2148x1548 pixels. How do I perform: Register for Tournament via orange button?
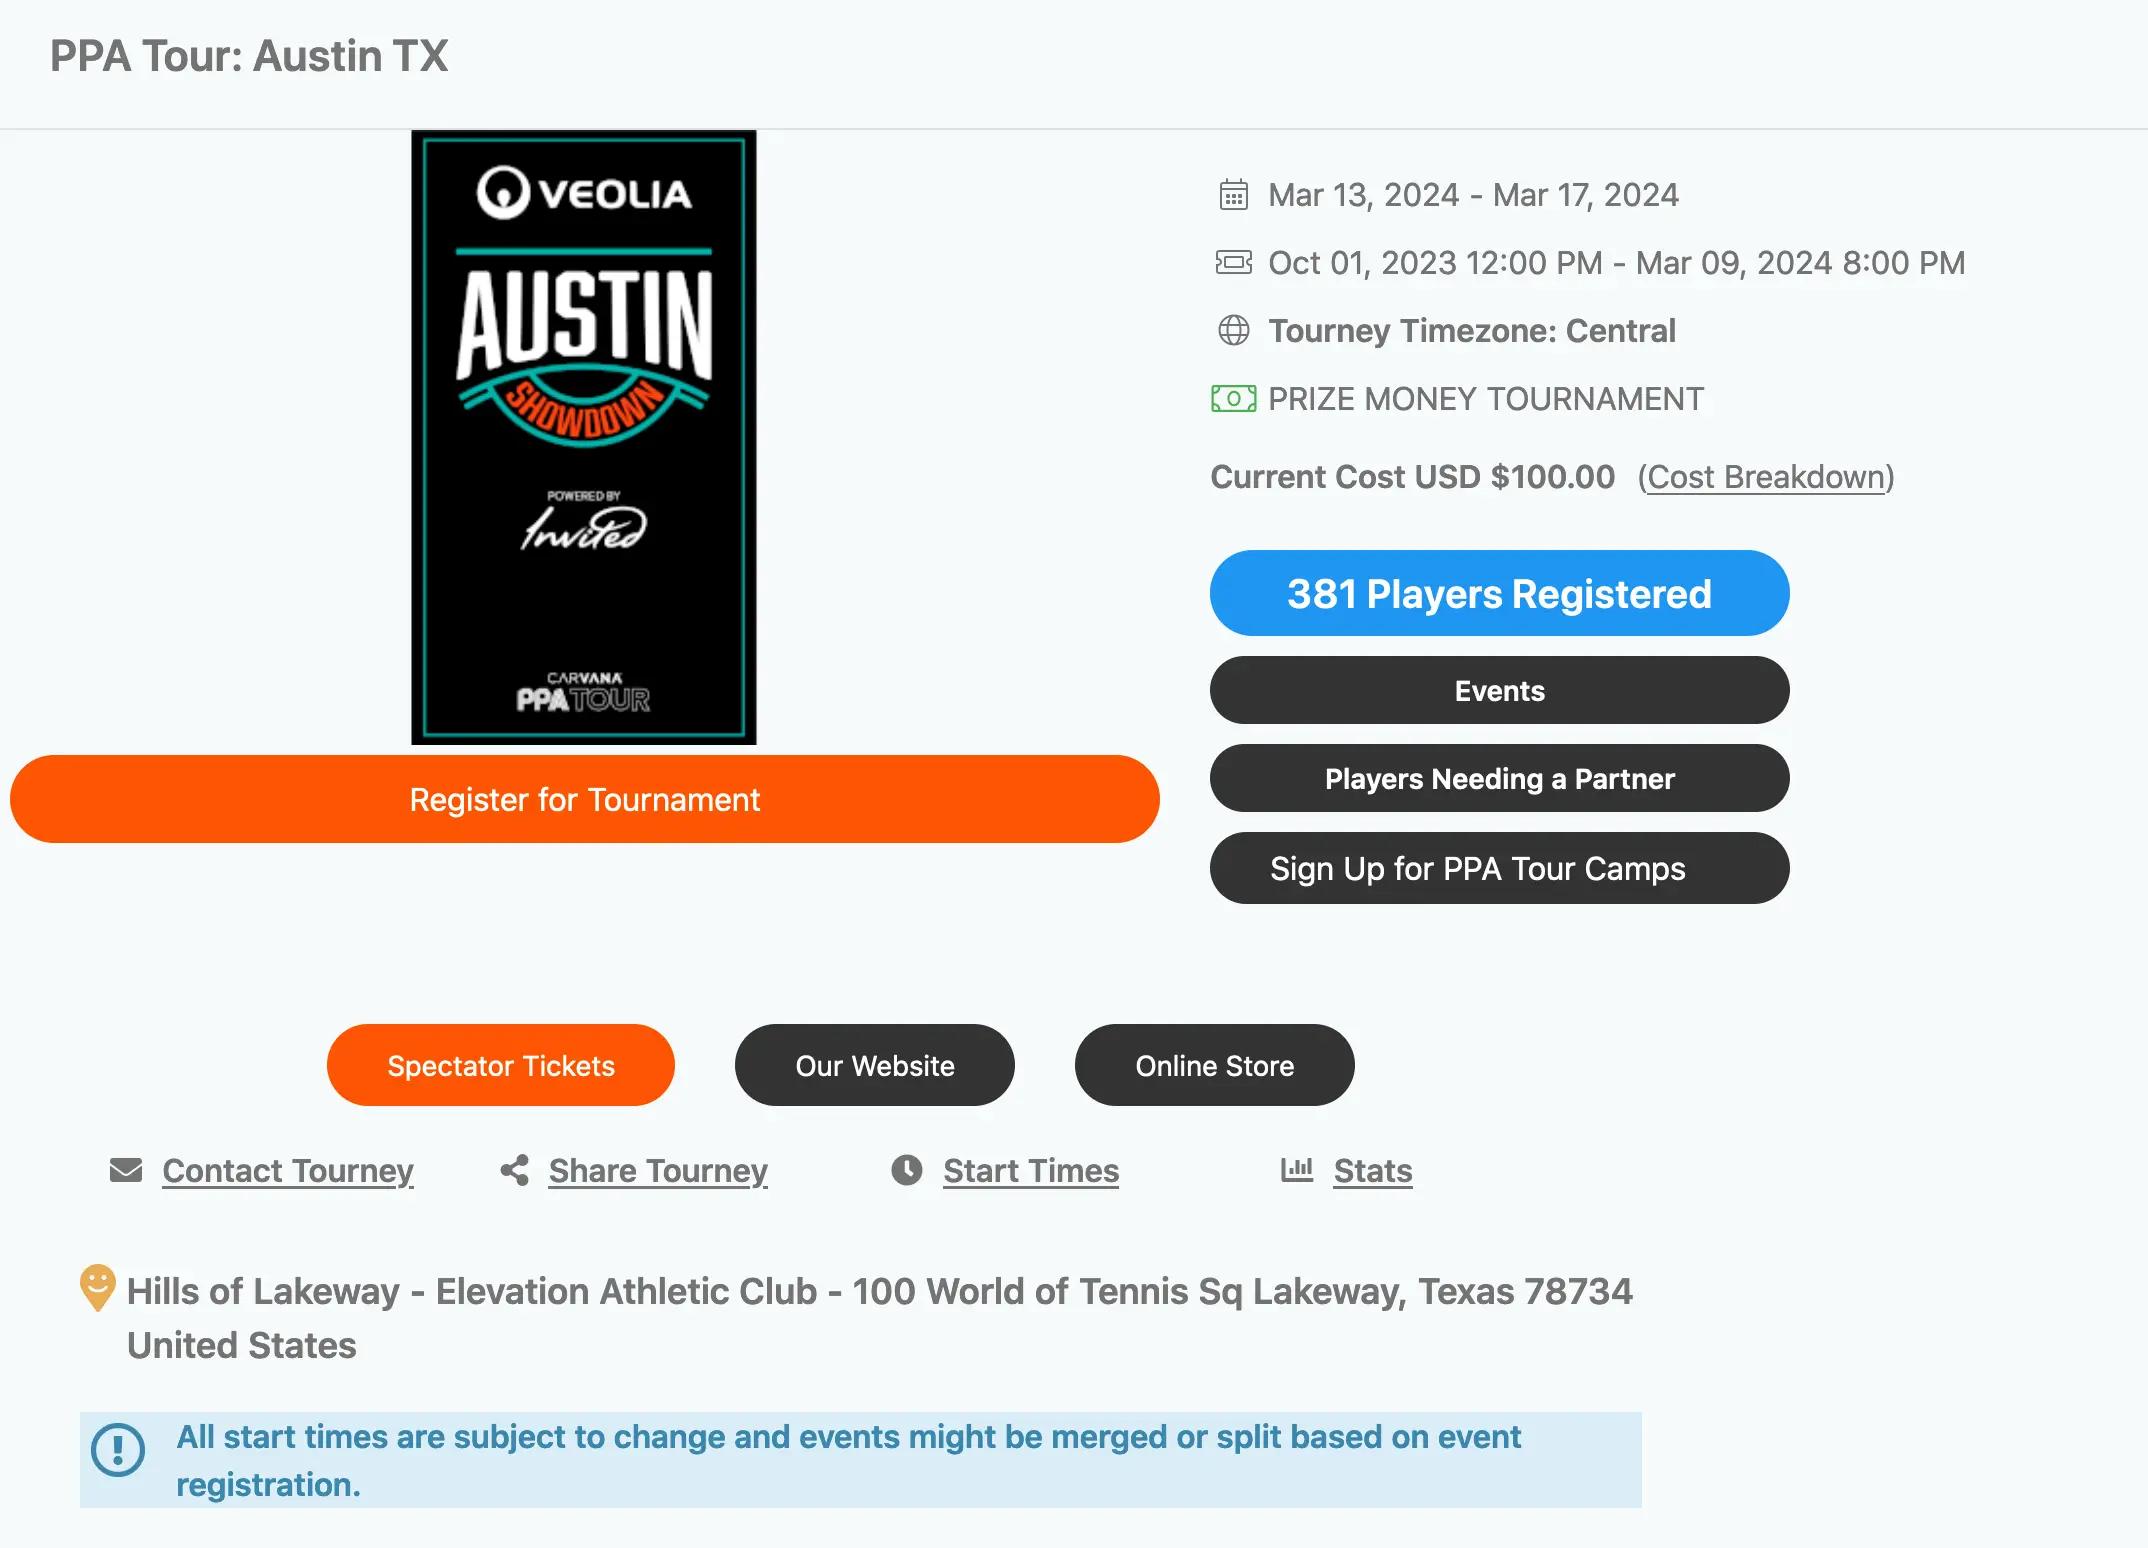[x=585, y=799]
